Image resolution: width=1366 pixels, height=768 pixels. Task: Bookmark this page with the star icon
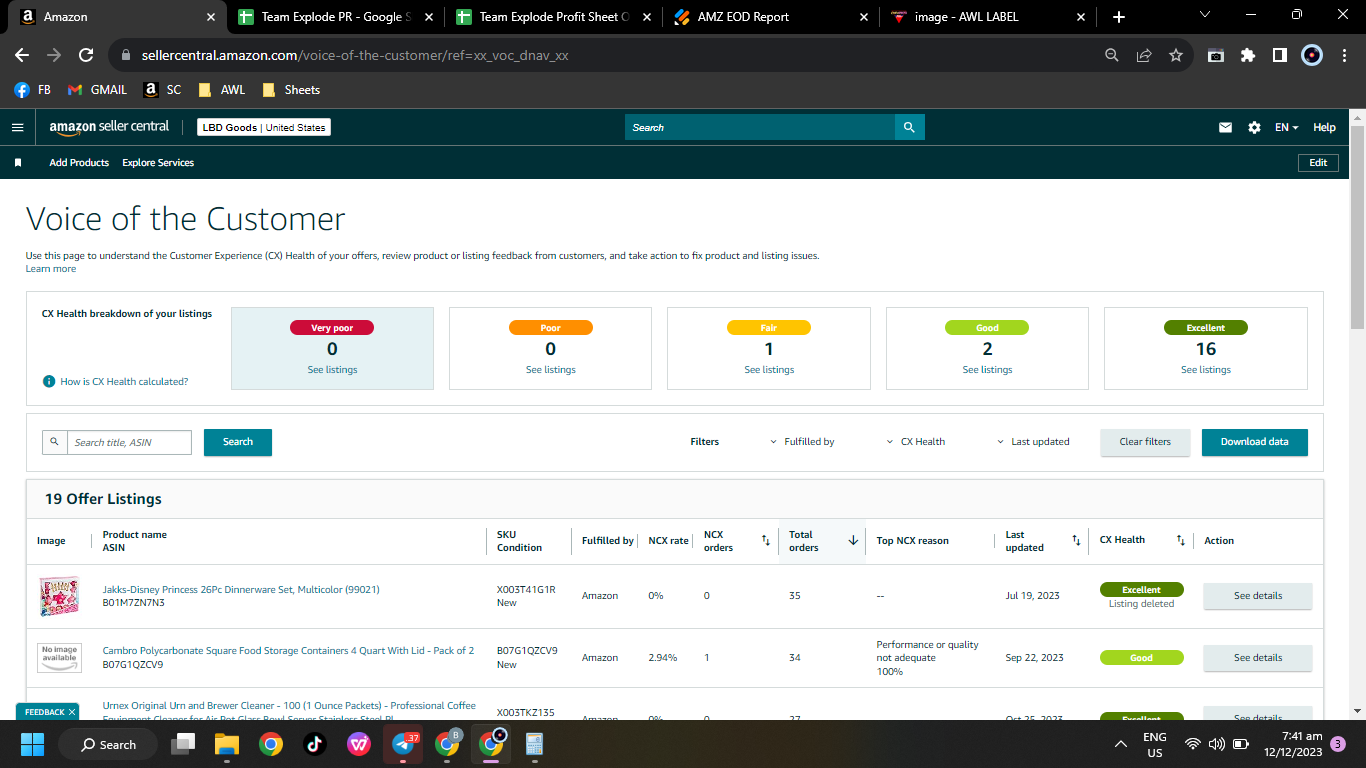tap(1176, 56)
